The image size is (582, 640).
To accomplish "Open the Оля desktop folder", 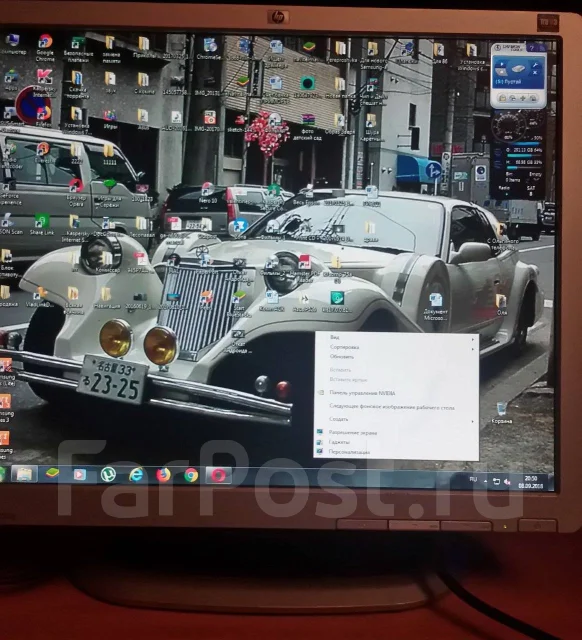I will [502, 305].
